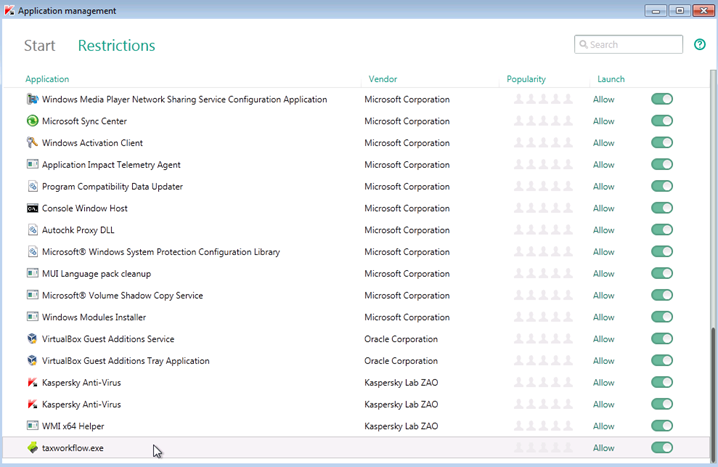Click the Autochk Proxy DLL icon
Viewport: 718px width, 467px height.
[32, 230]
